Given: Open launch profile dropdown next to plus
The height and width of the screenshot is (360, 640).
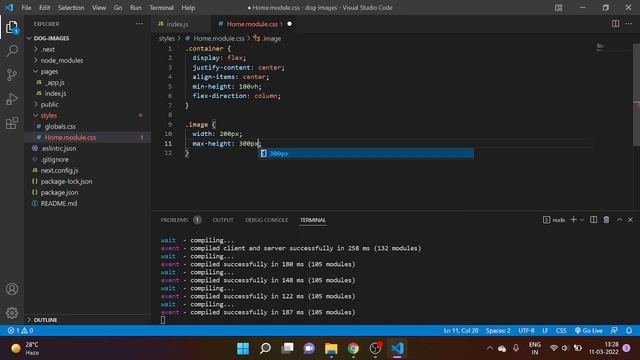Looking at the screenshot, I should click(582, 220).
